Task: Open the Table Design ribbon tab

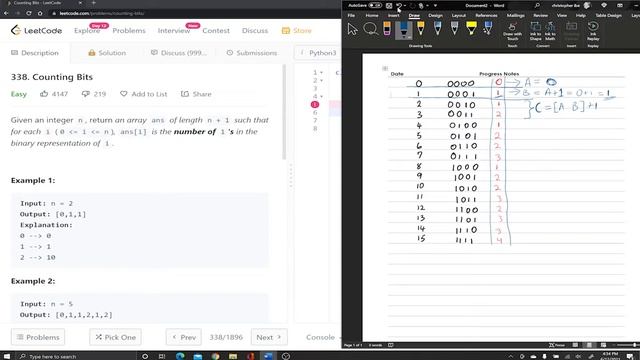Action: 608,15
